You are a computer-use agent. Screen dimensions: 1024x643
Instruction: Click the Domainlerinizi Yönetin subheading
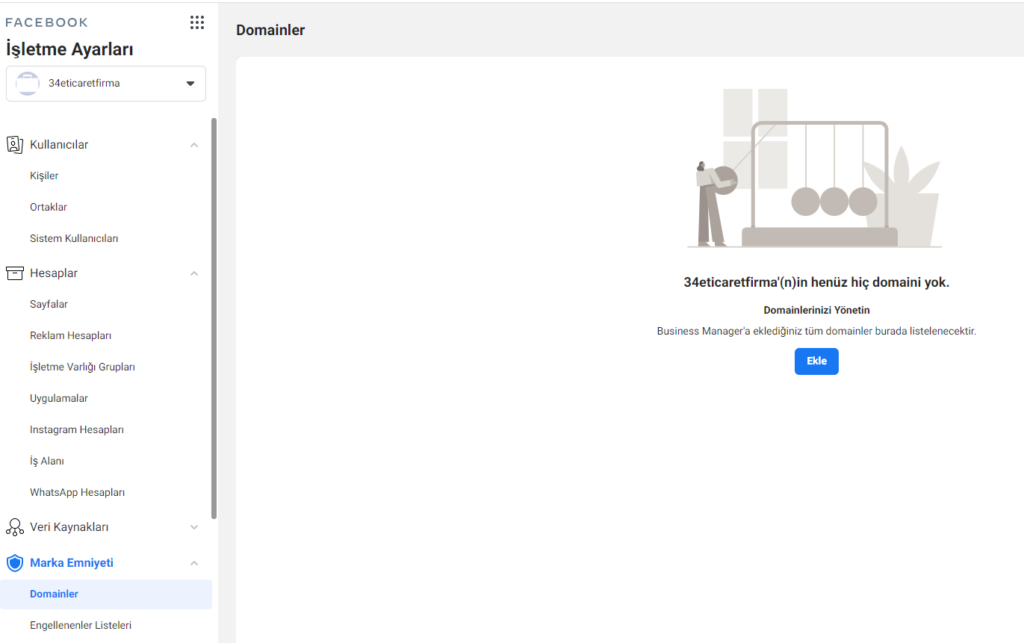(x=816, y=310)
